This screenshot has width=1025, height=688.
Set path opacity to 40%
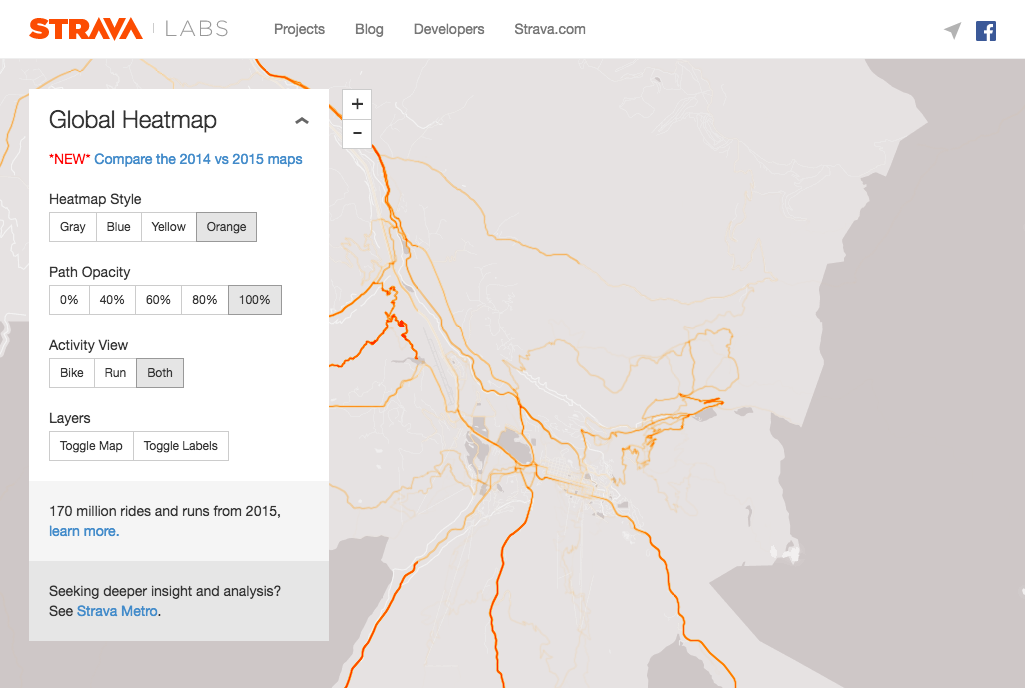click(112, 300)
